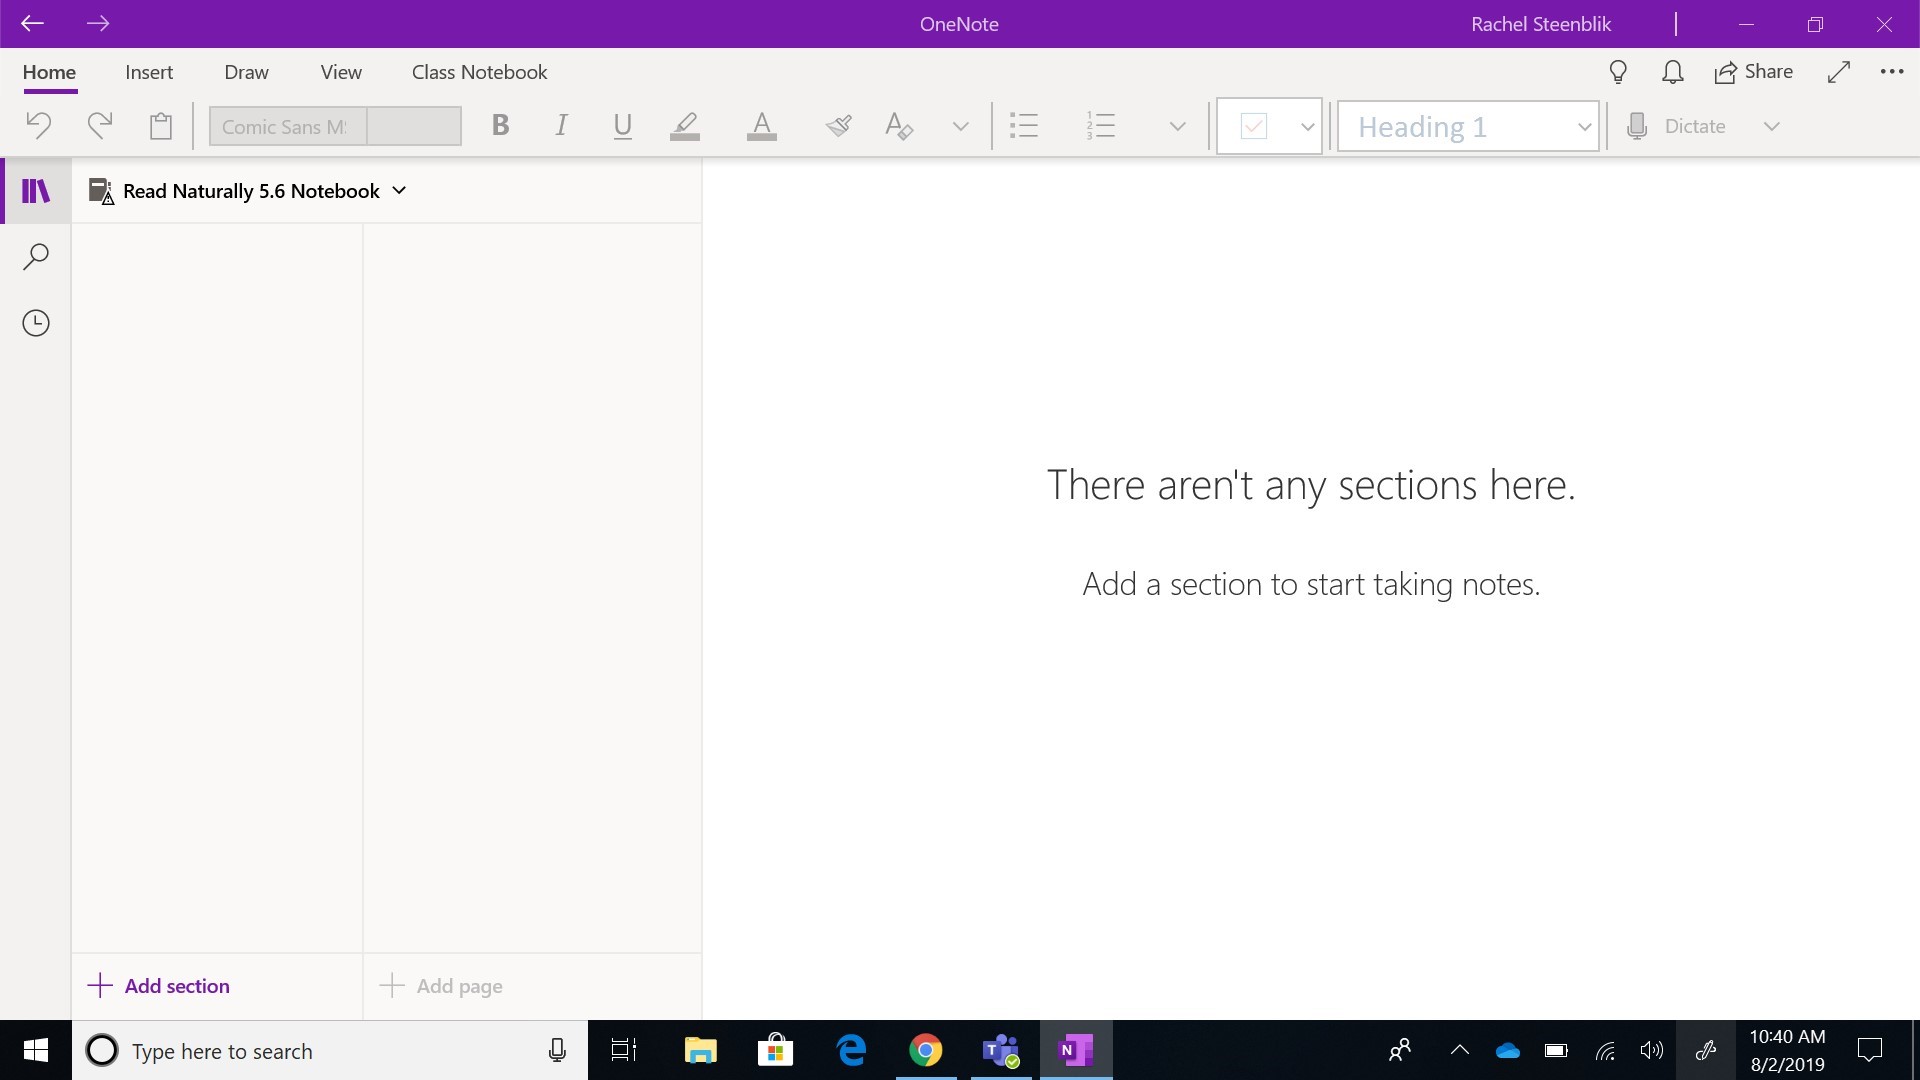1920x1080 pixels.
Task: Toggle the To Do checkbox tag
Action: pos(1254,126)
